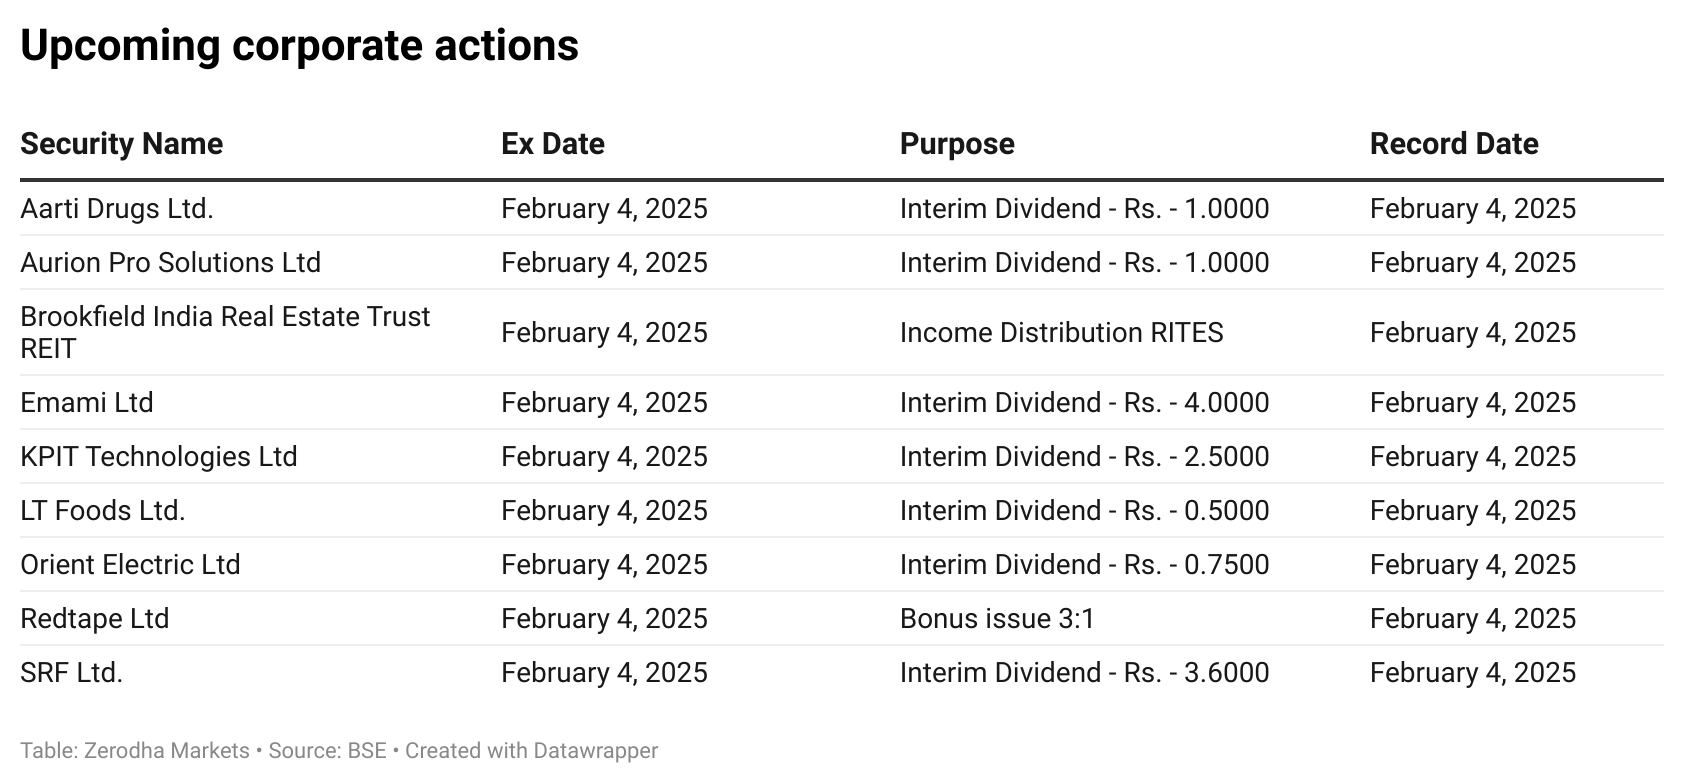Click KPIT Technologies Ltd entry
The width and height of the screenshot is (1684, 784).
pyautogui.click(x=158, y=457)
